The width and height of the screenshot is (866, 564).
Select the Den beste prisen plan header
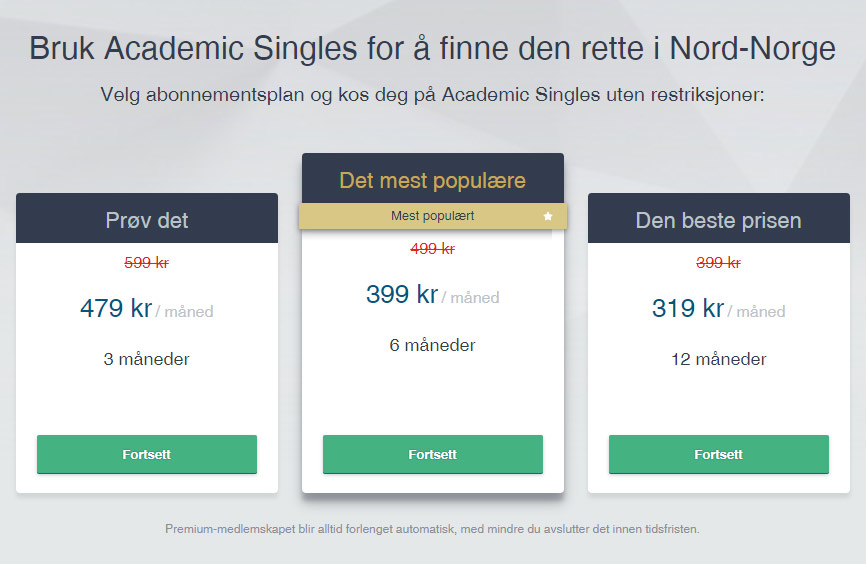(719, 218)
